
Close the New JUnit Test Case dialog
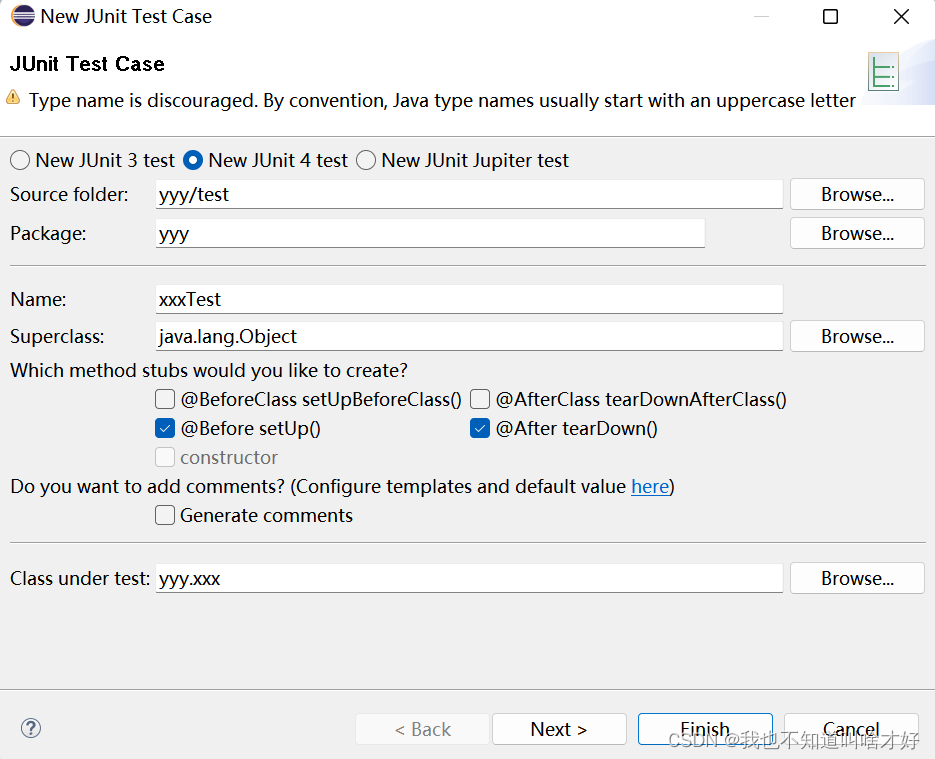coord(902,16)
